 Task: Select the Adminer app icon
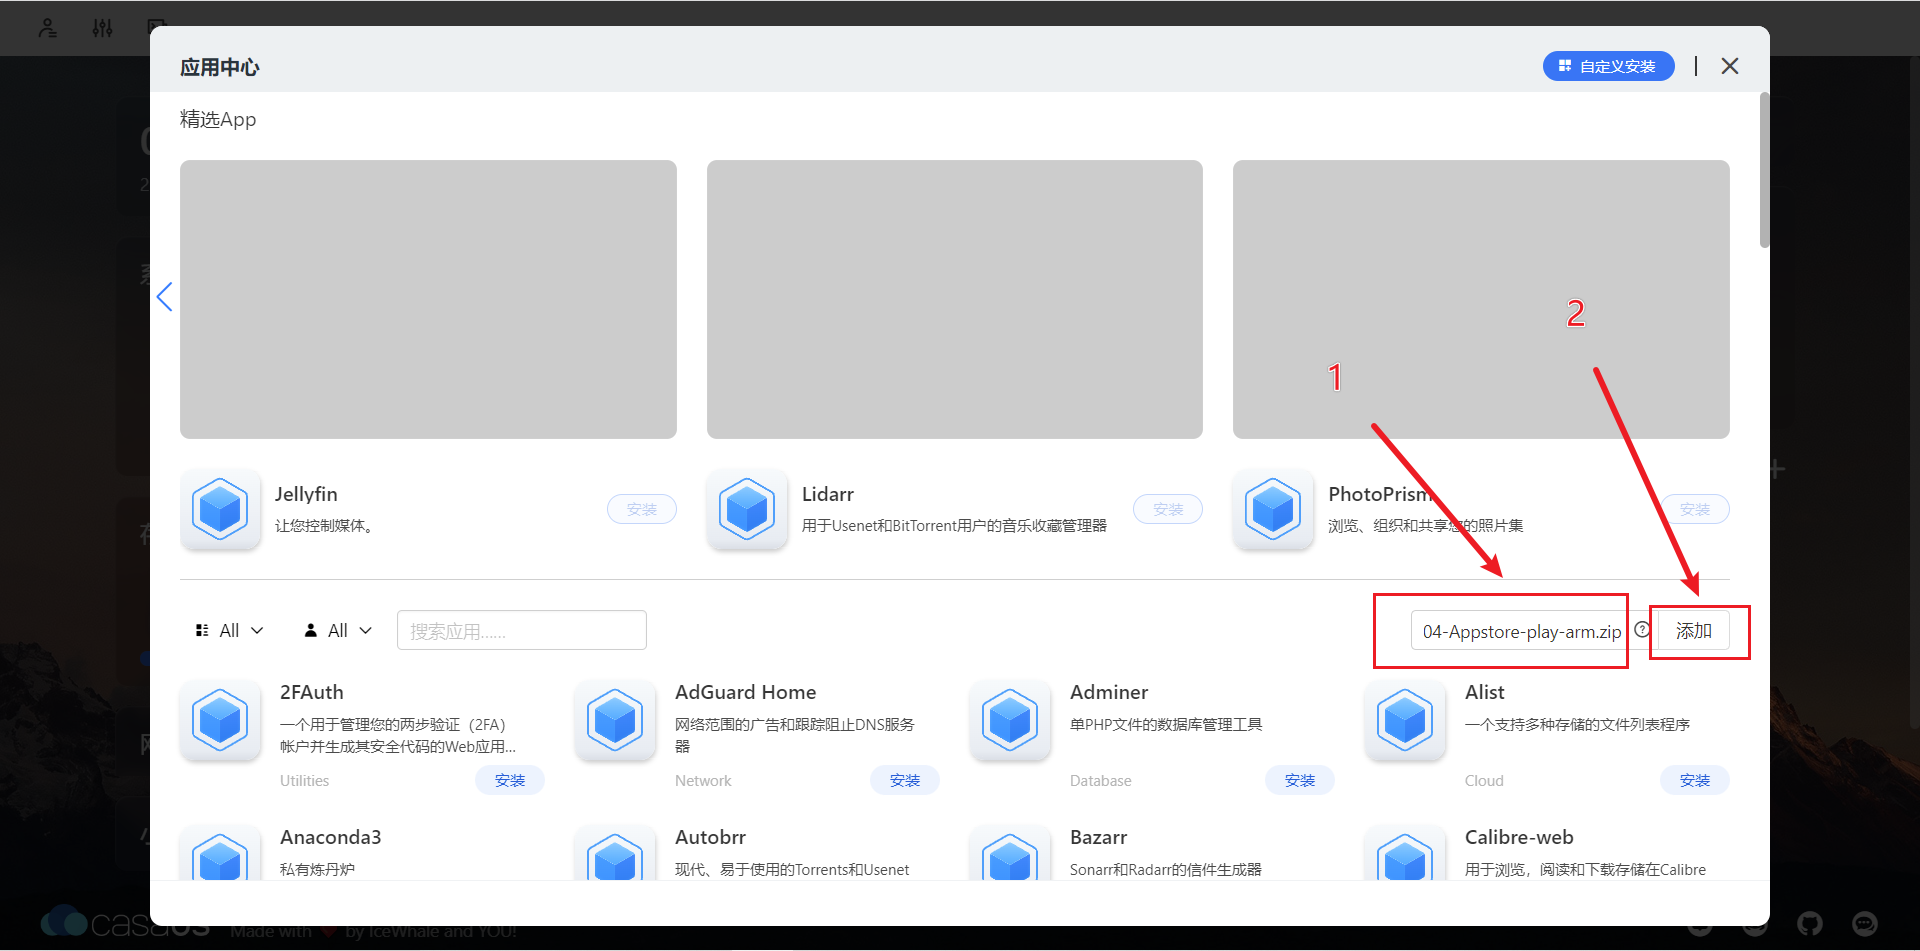1010,720
